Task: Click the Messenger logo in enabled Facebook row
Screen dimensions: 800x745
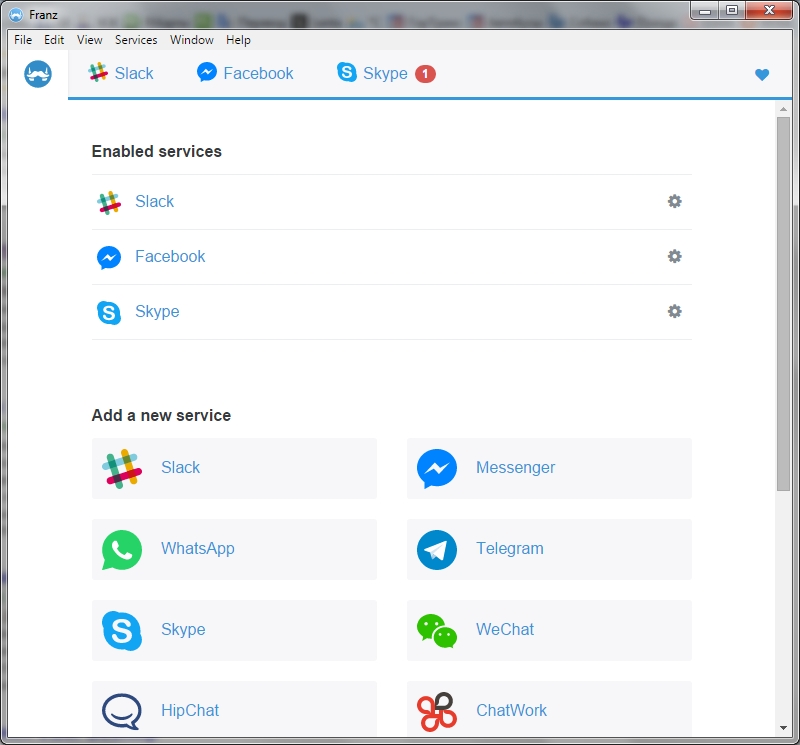Action: 109,258
